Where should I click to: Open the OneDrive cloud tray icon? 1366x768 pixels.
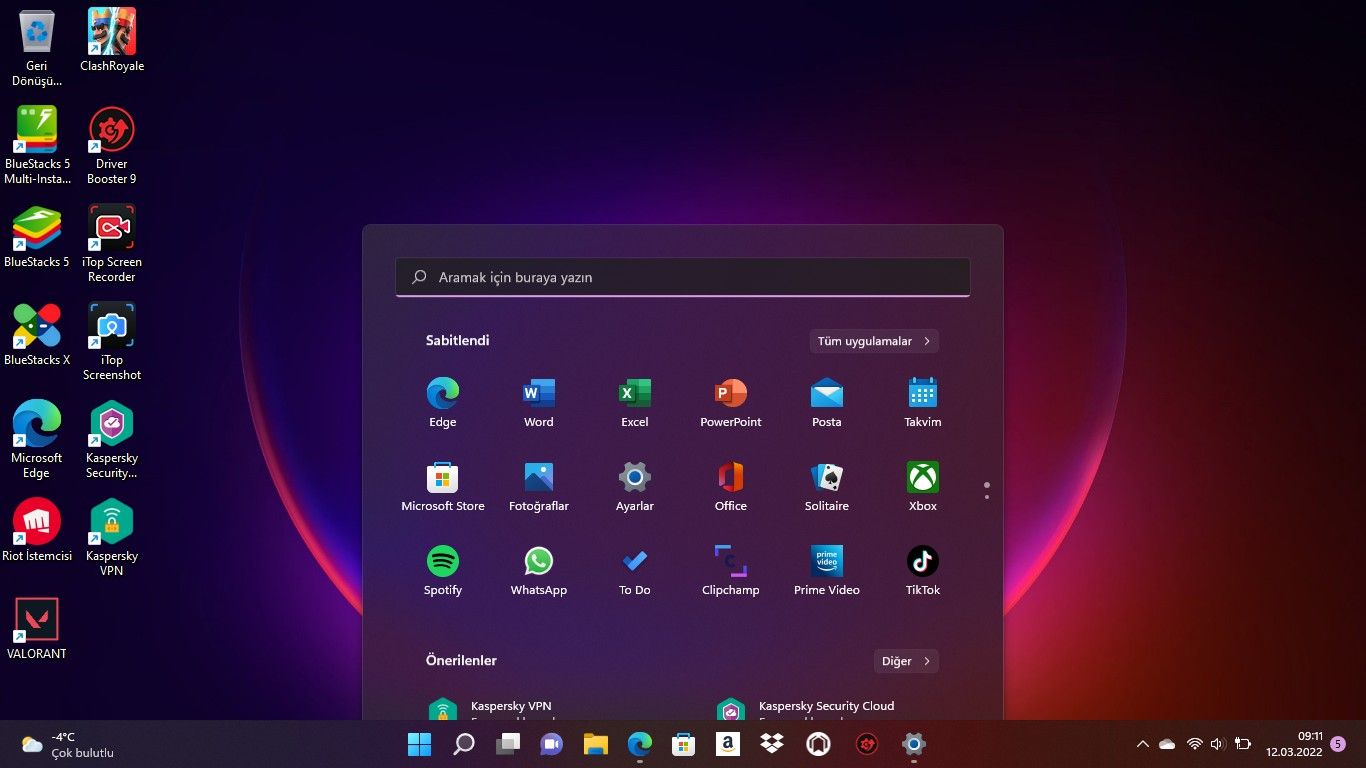coord(1167,744)
